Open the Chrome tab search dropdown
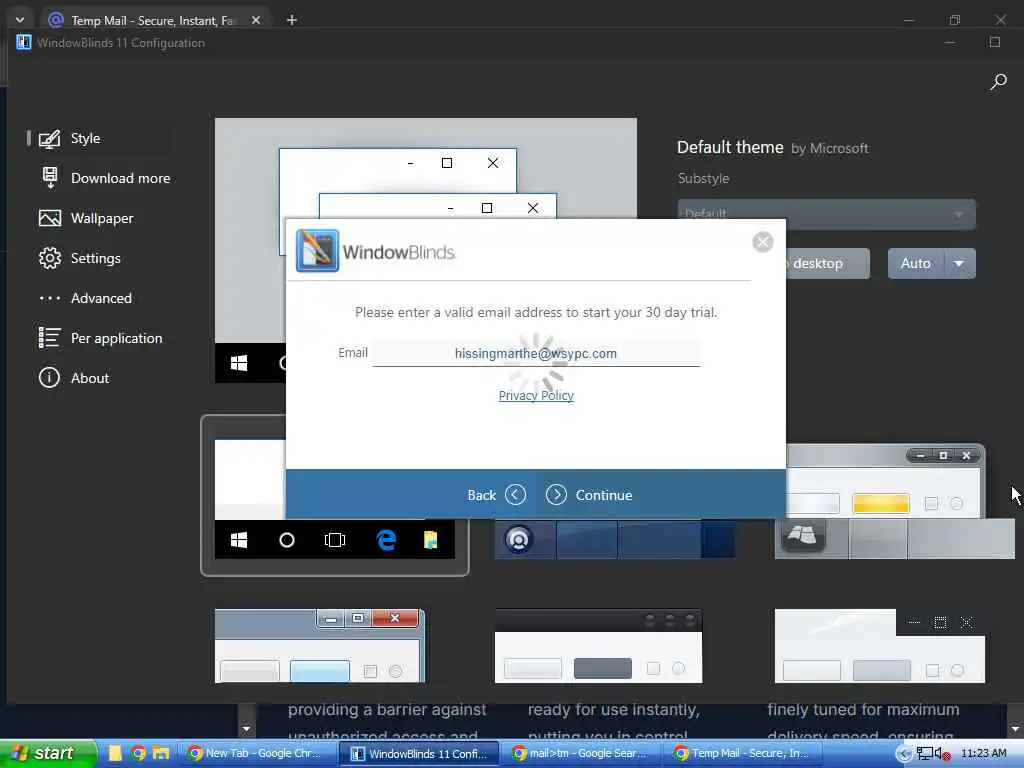This screenshot has width=1024, height=768. tap(20, 20)
